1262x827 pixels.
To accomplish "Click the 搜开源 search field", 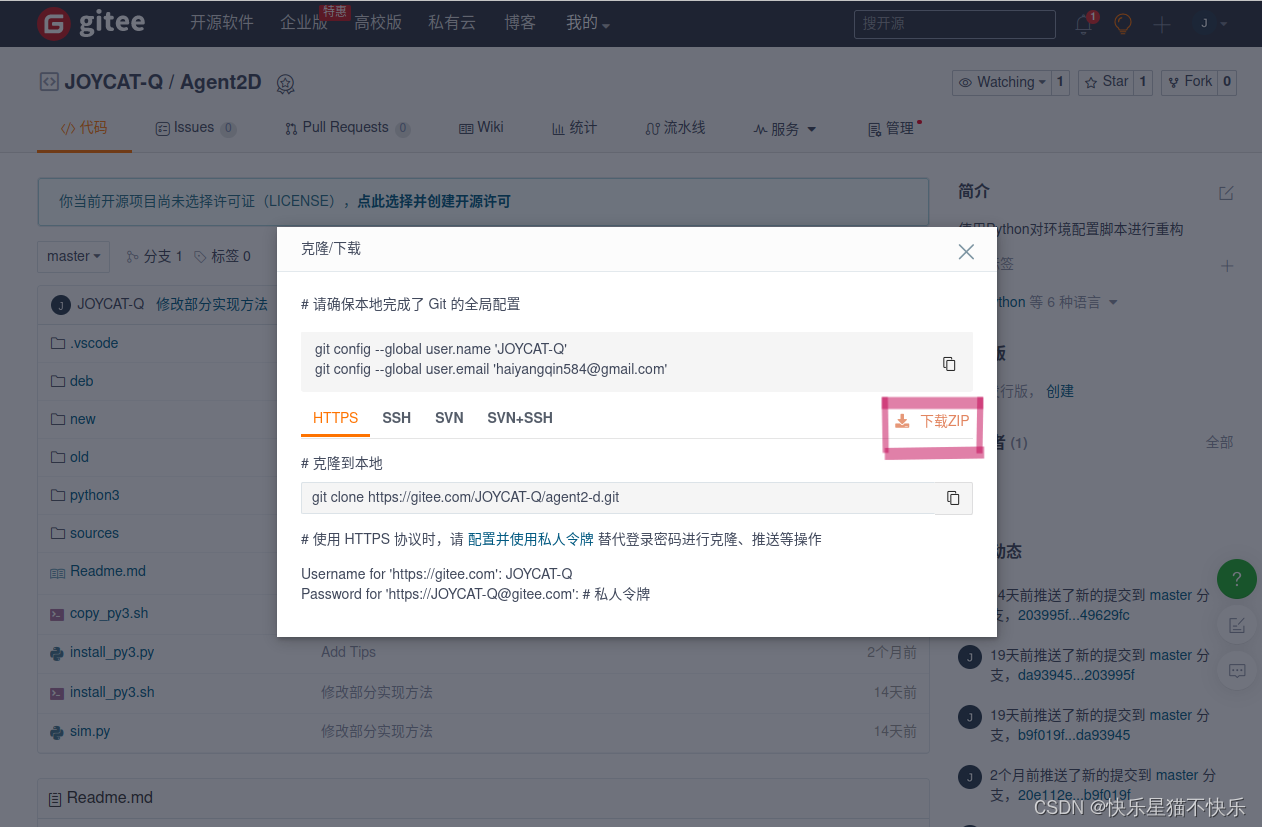I will coord(954,24).
